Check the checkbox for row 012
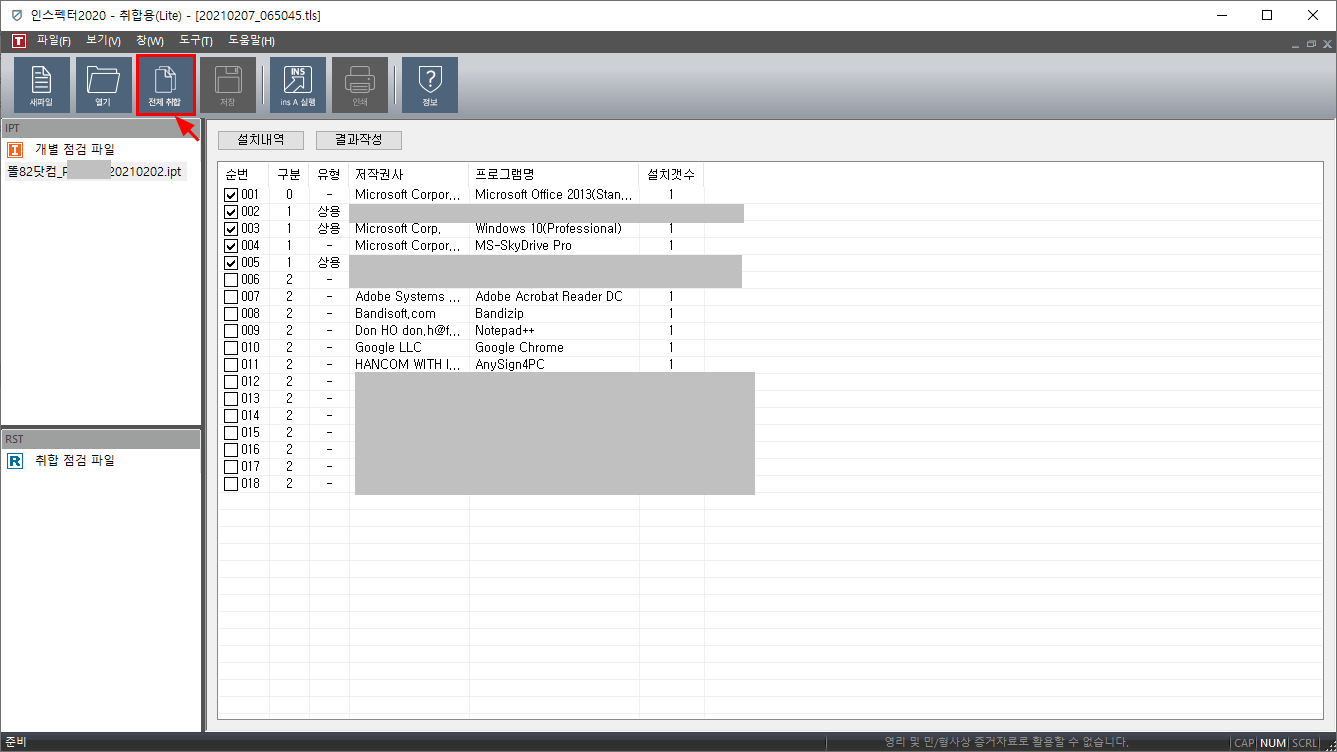 (x=231, y=382)
